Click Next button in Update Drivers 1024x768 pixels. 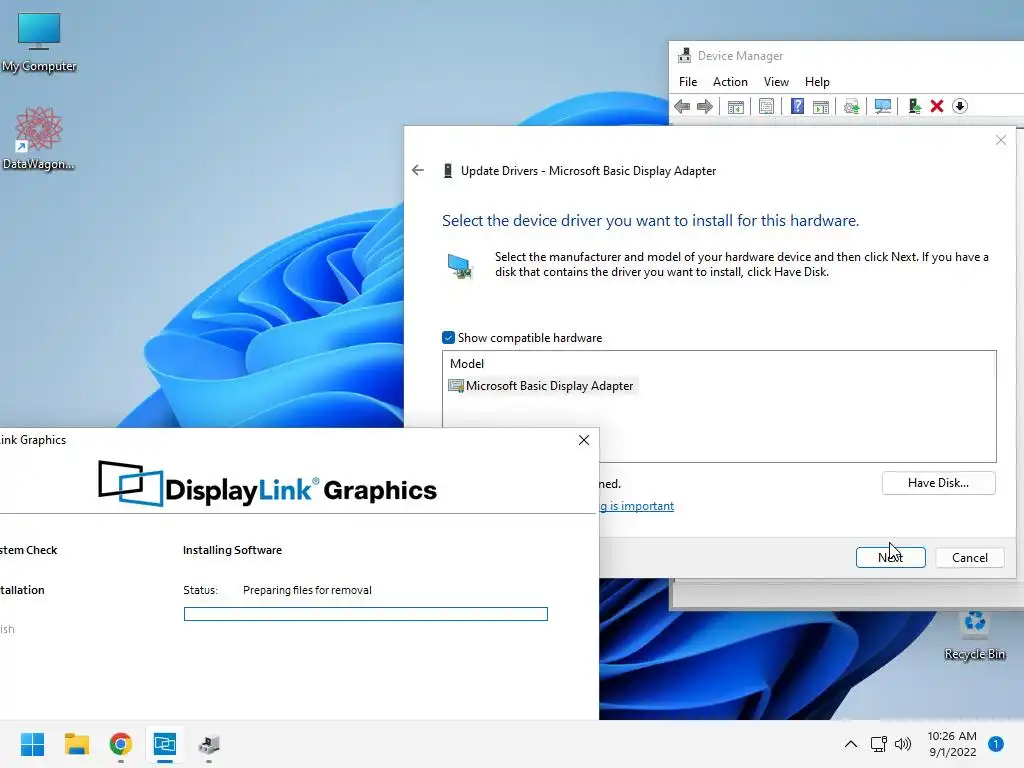click(x=891, y=557)
